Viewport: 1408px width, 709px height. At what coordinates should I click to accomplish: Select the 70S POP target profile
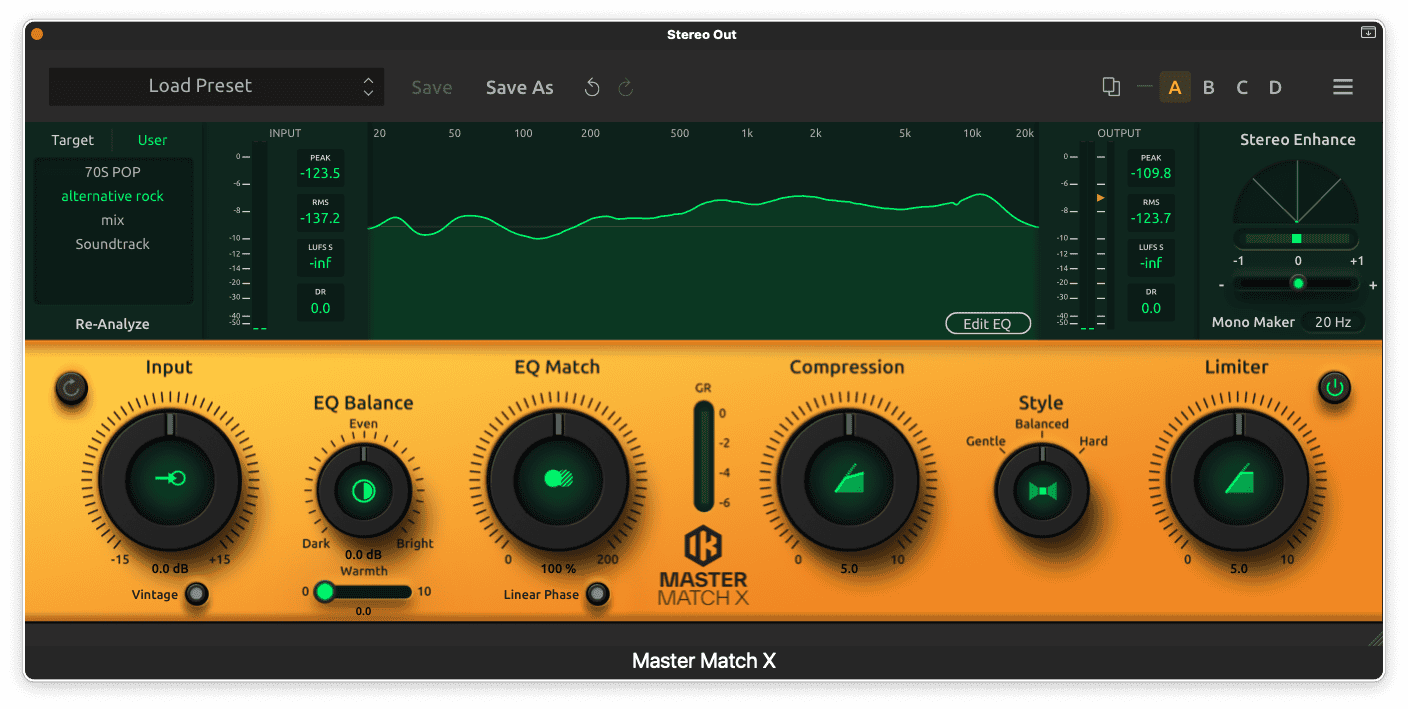tap(112, 171)
